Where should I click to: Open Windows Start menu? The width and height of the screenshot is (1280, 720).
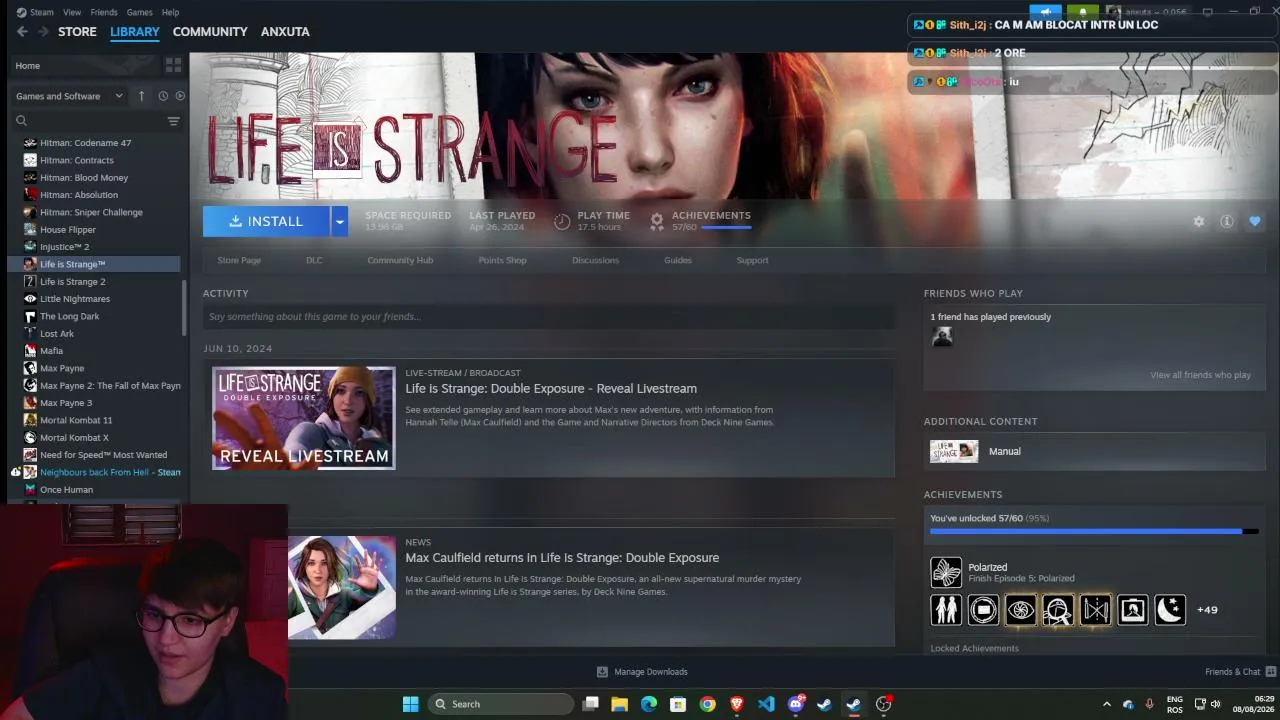[410, 704]
